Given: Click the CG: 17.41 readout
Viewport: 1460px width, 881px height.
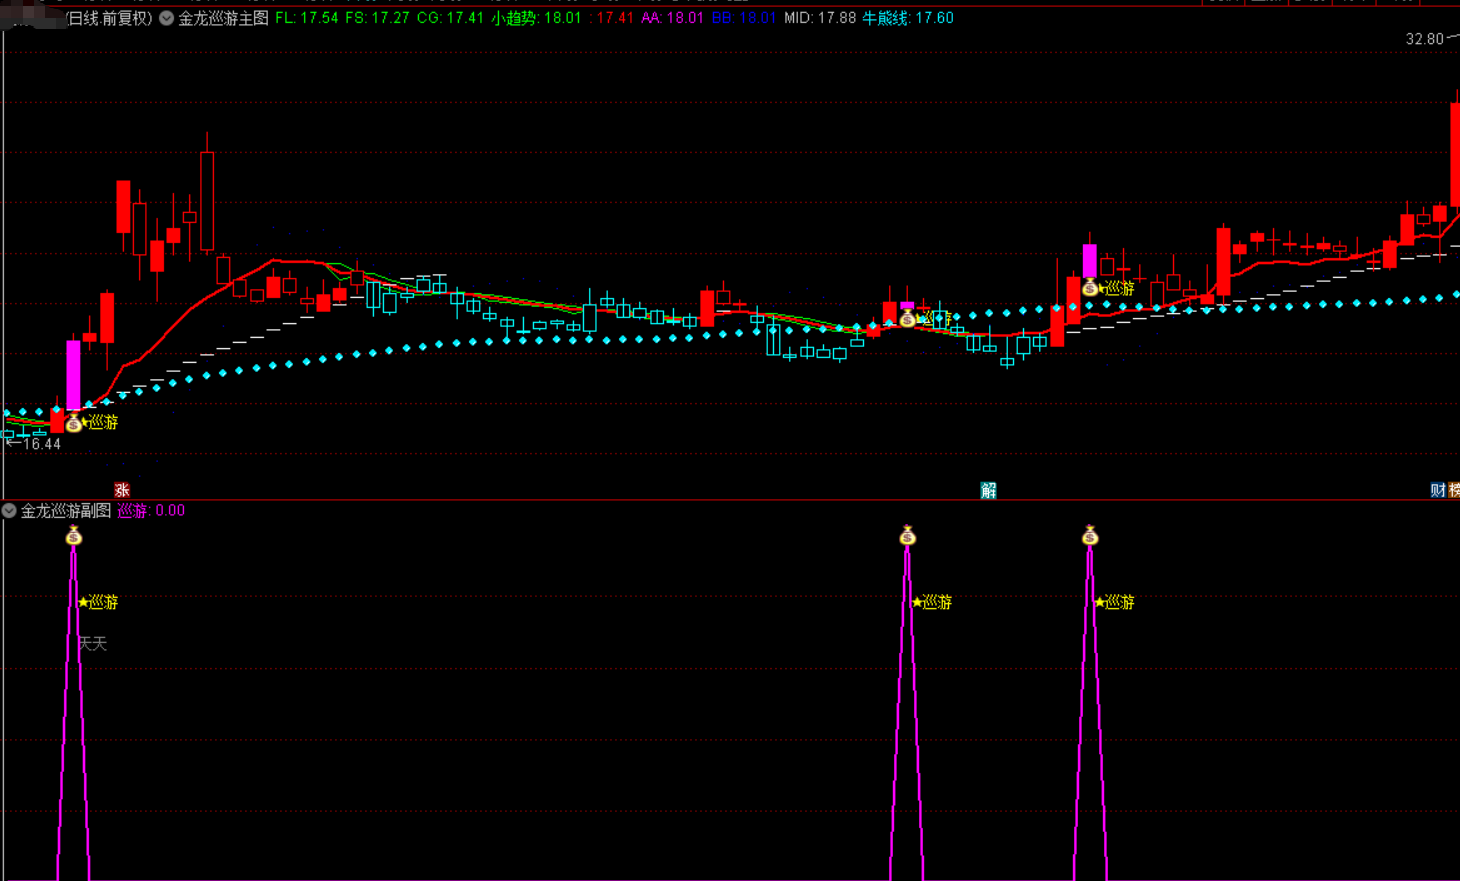Looking at the screenshot, I should (450, 18).
